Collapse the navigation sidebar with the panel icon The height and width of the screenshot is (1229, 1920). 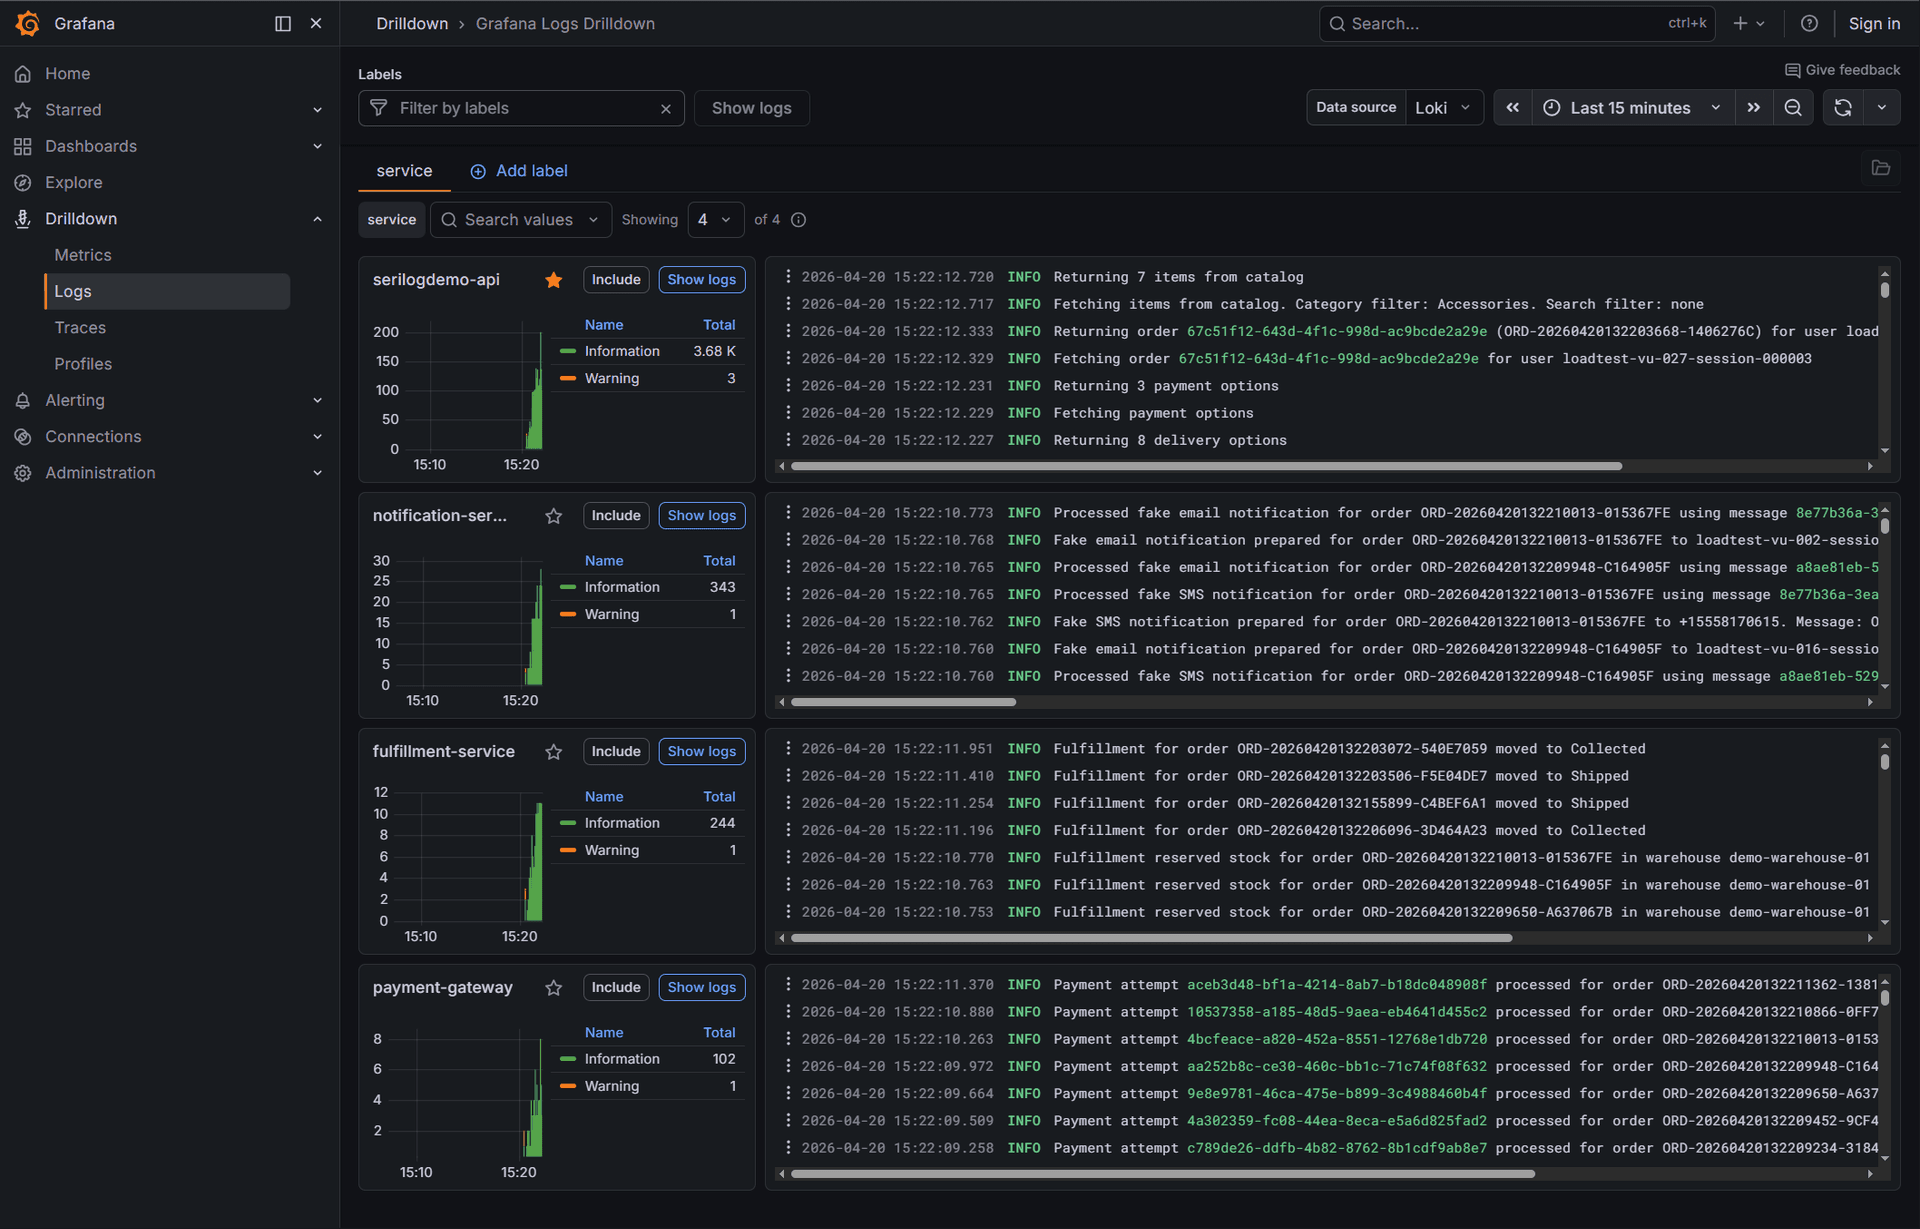[281, 23]
